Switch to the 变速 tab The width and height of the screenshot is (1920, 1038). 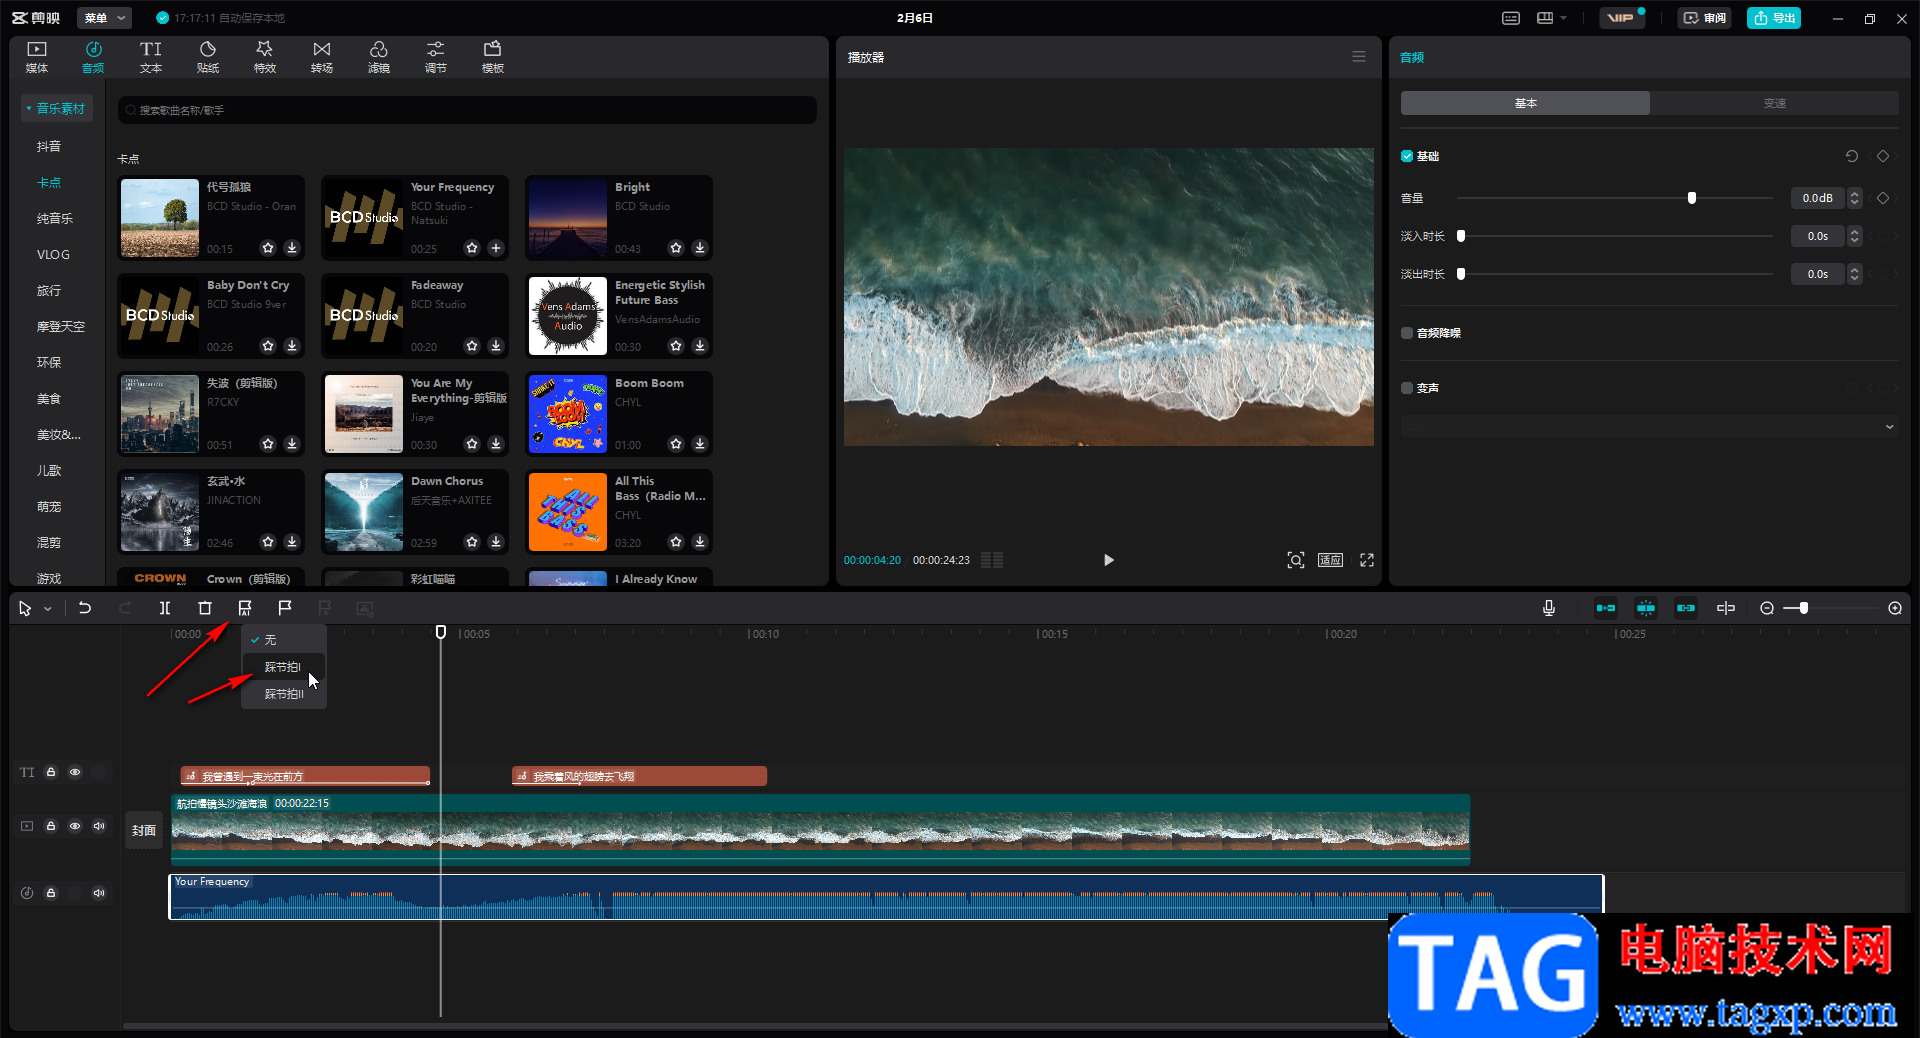point(1774,103)
